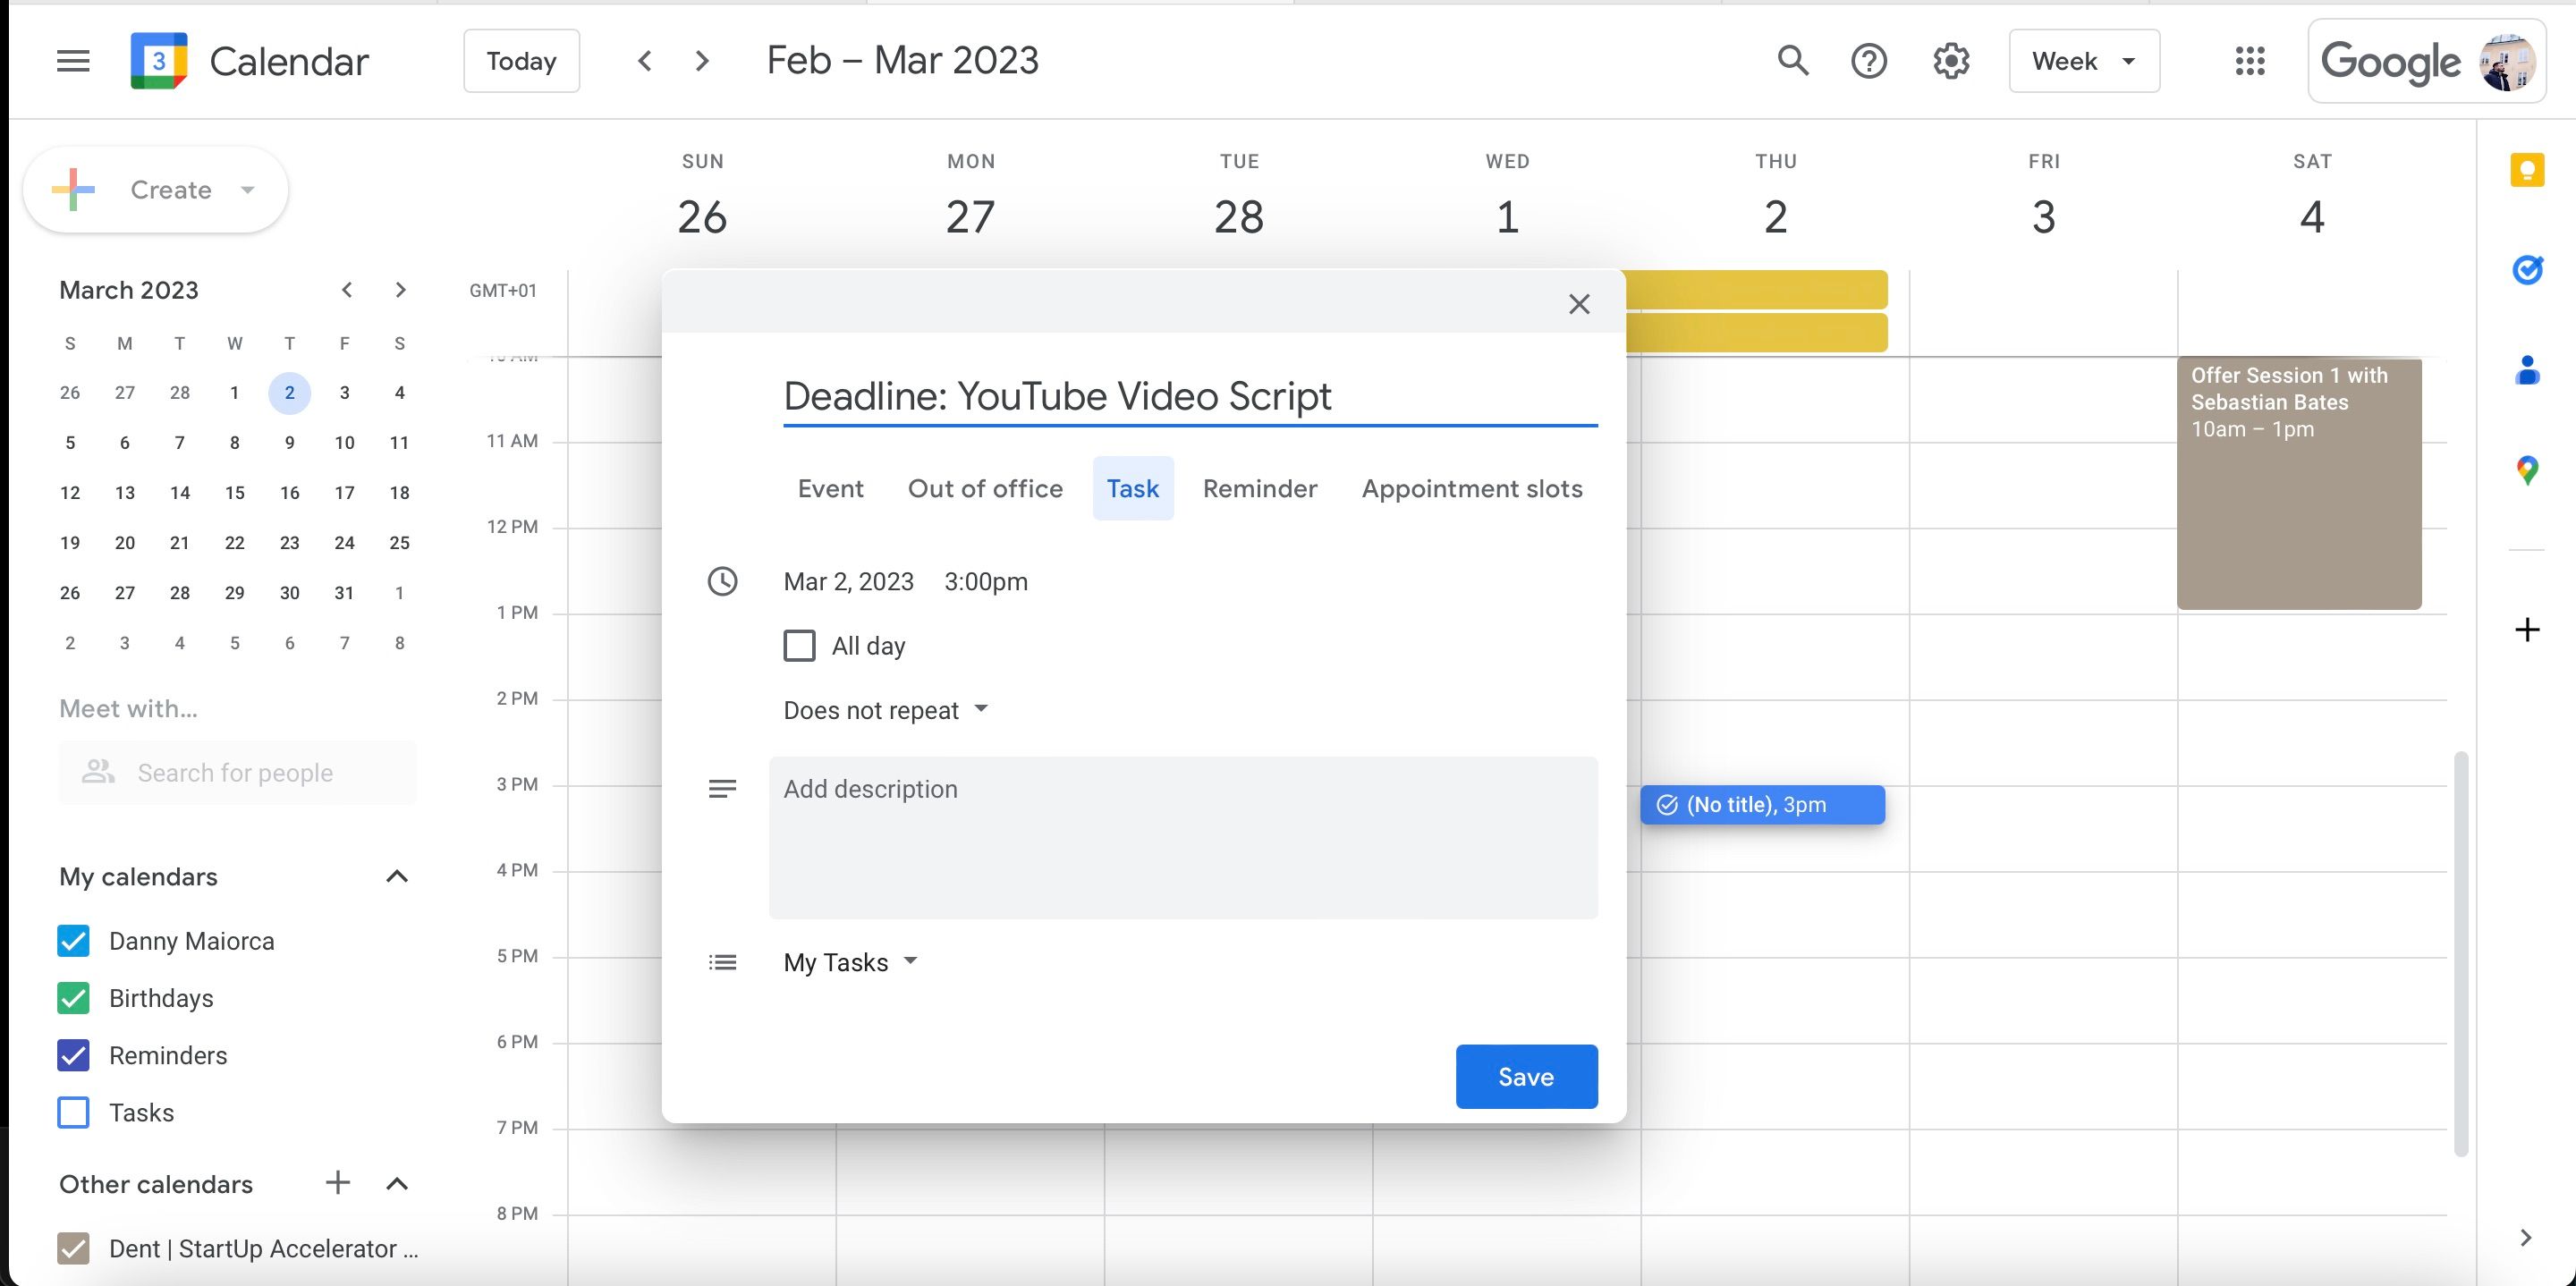
Task: Switch to the Event tab
Action: coord(830,489)
